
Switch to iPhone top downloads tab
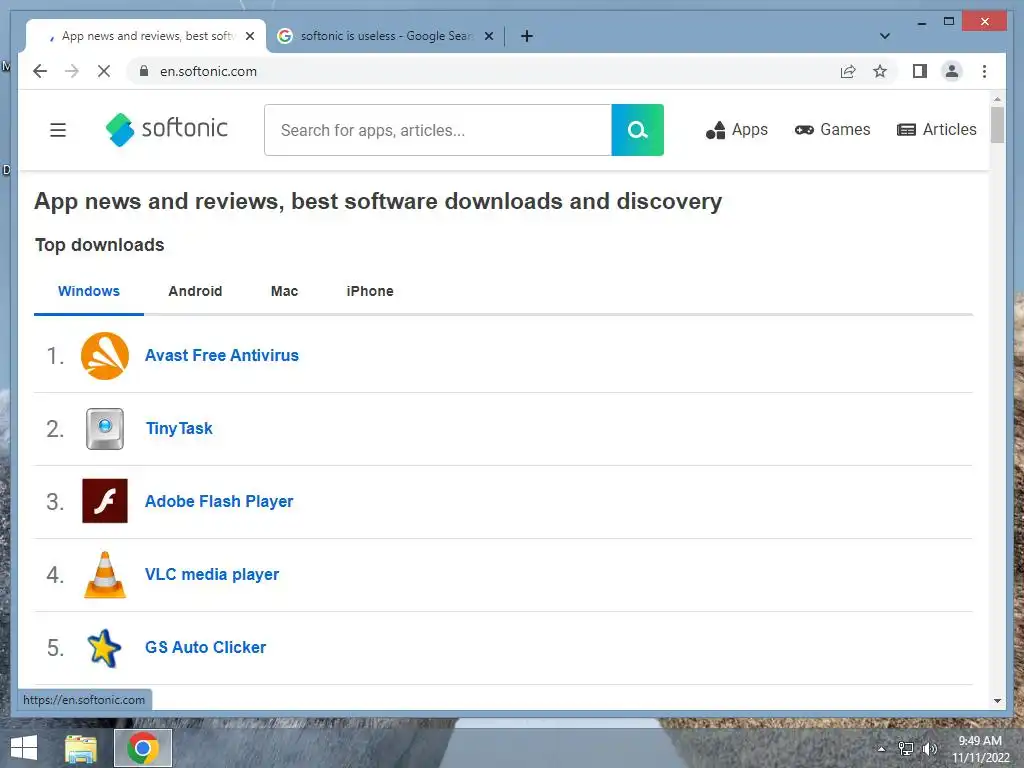(370, 291)
